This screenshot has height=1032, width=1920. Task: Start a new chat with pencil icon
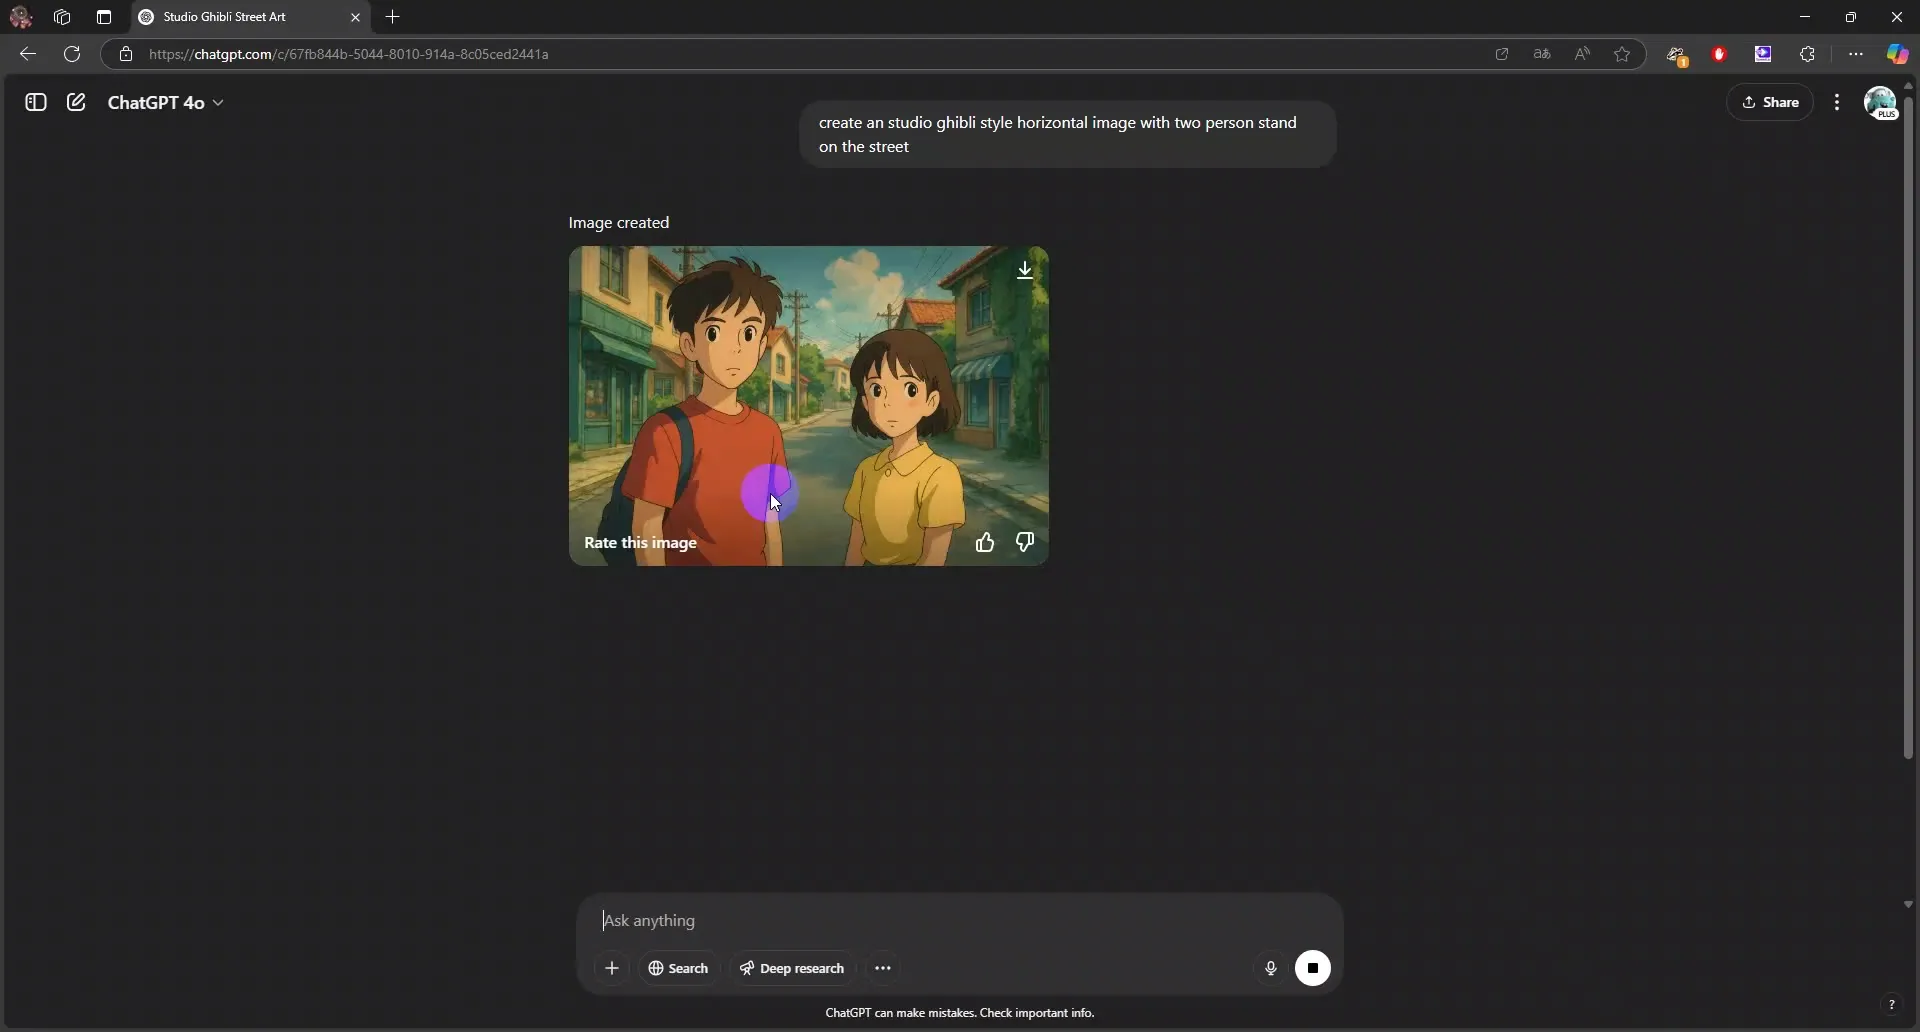coord(76,102)
